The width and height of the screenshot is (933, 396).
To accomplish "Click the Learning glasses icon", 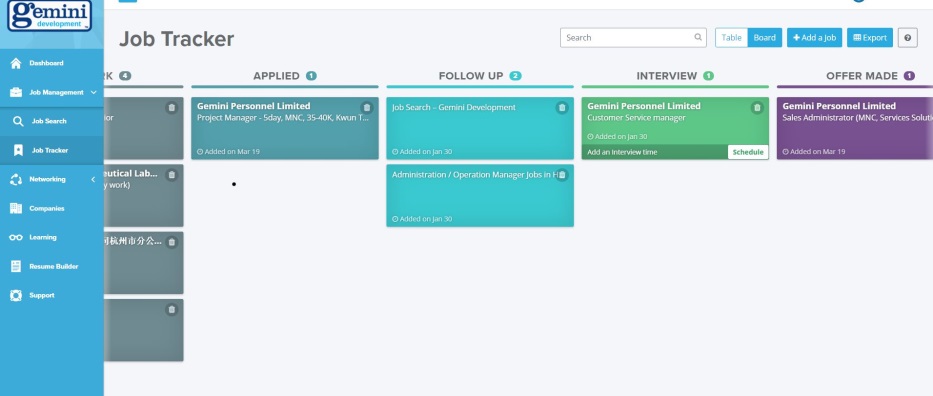I will [x=16, y=237].
